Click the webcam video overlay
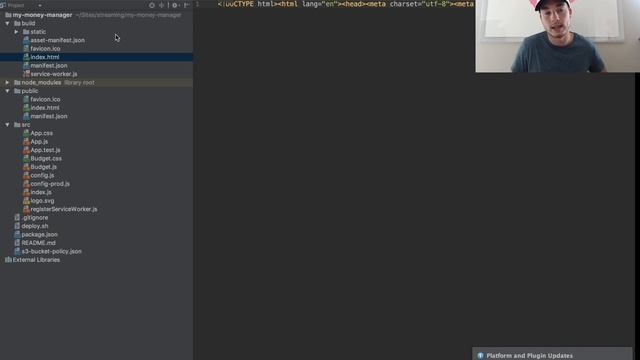640x360 pixels. (558, 36)
